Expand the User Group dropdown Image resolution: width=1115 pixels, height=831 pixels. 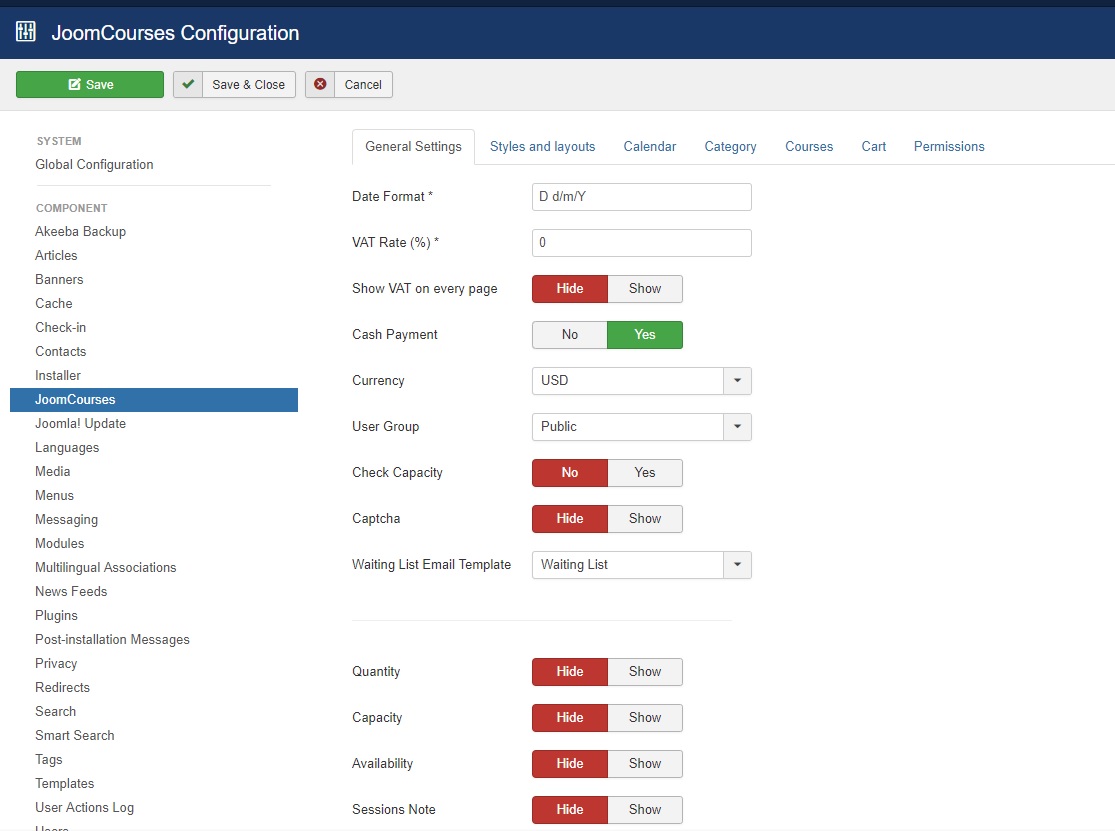point(737,426)
